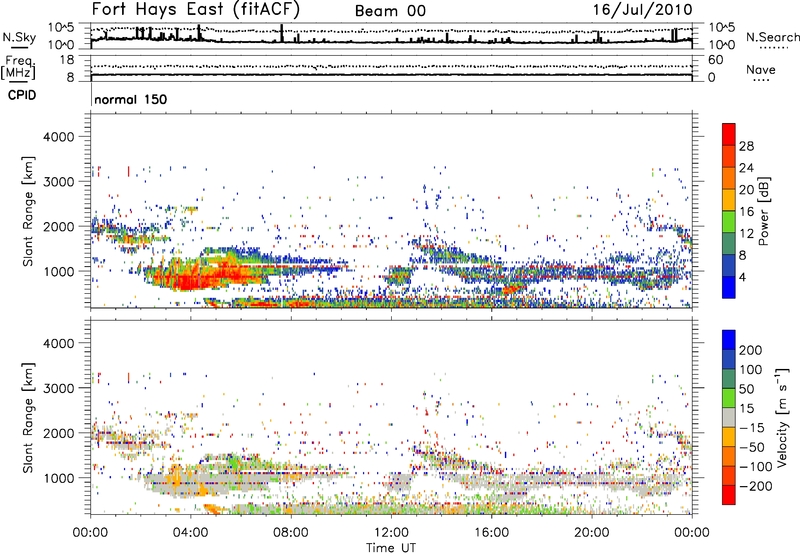Screen dimensions: 800x554
Task: Click the '100' Velocity colorbar value
Action: click(751, 370)
